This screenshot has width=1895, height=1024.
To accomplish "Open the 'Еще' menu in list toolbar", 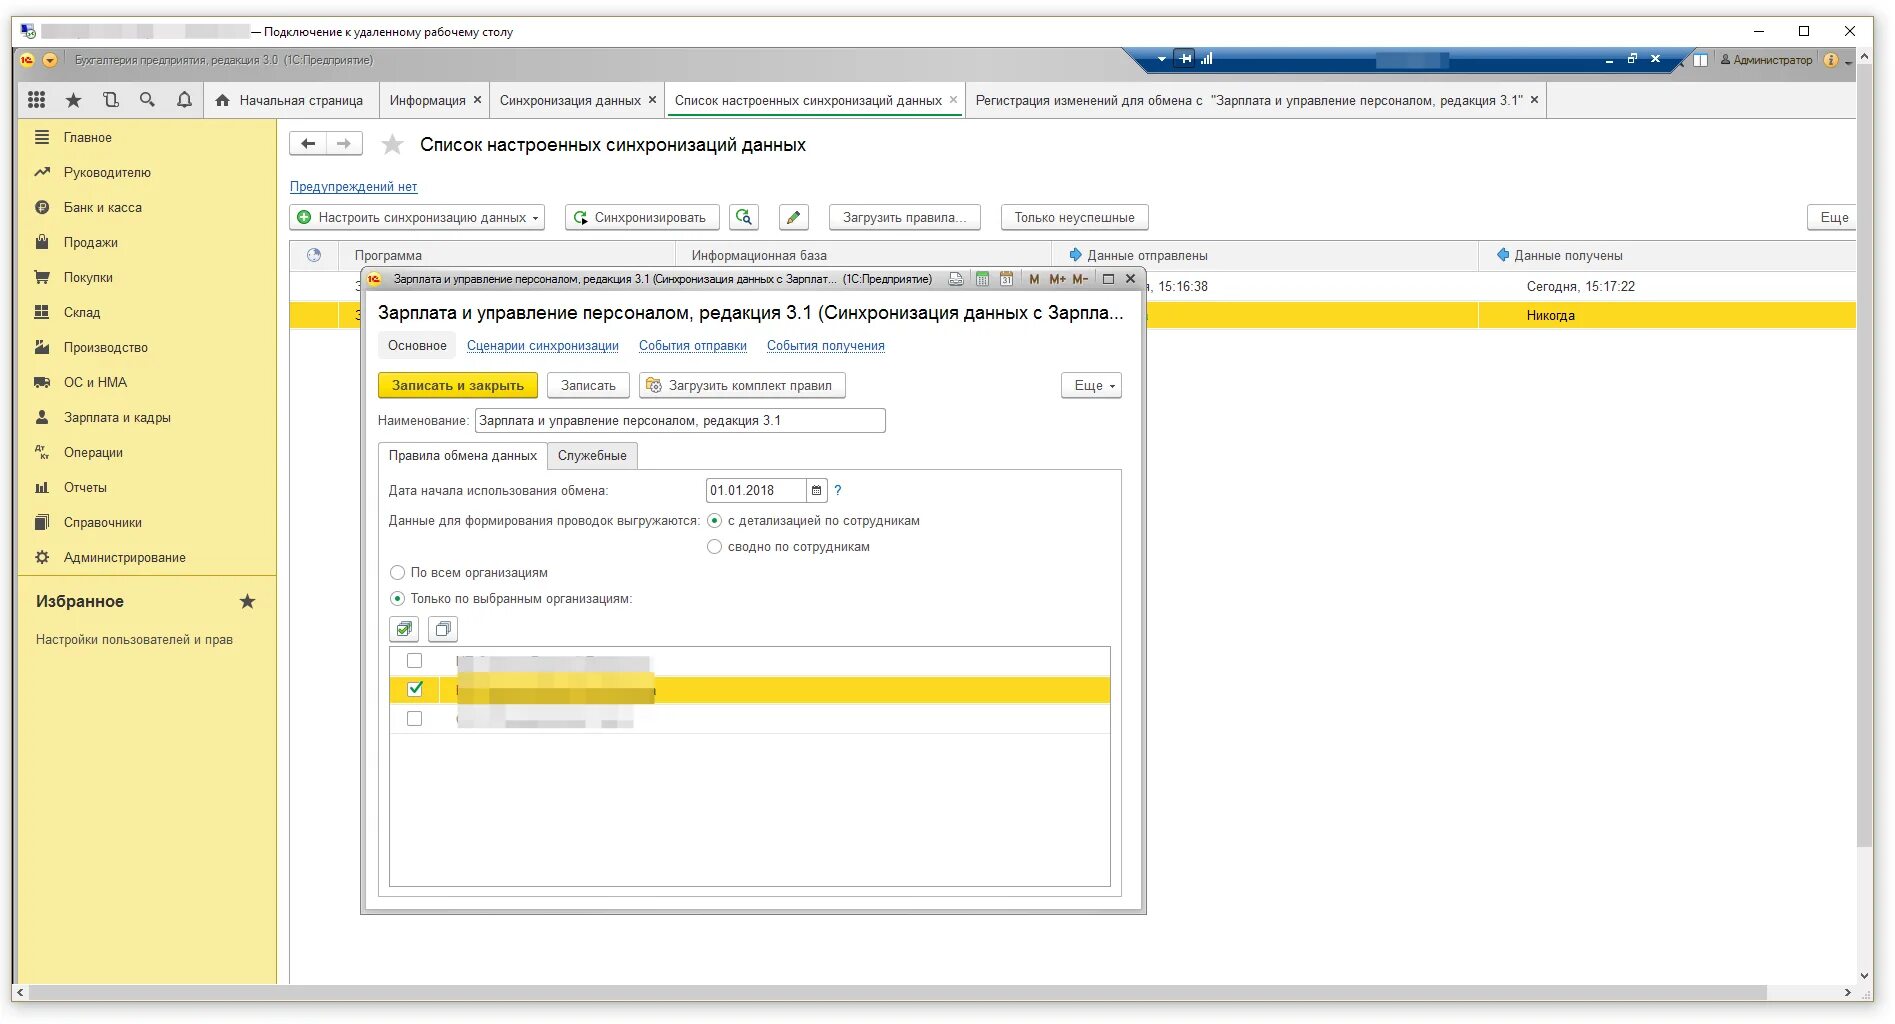I will 1833,217.
